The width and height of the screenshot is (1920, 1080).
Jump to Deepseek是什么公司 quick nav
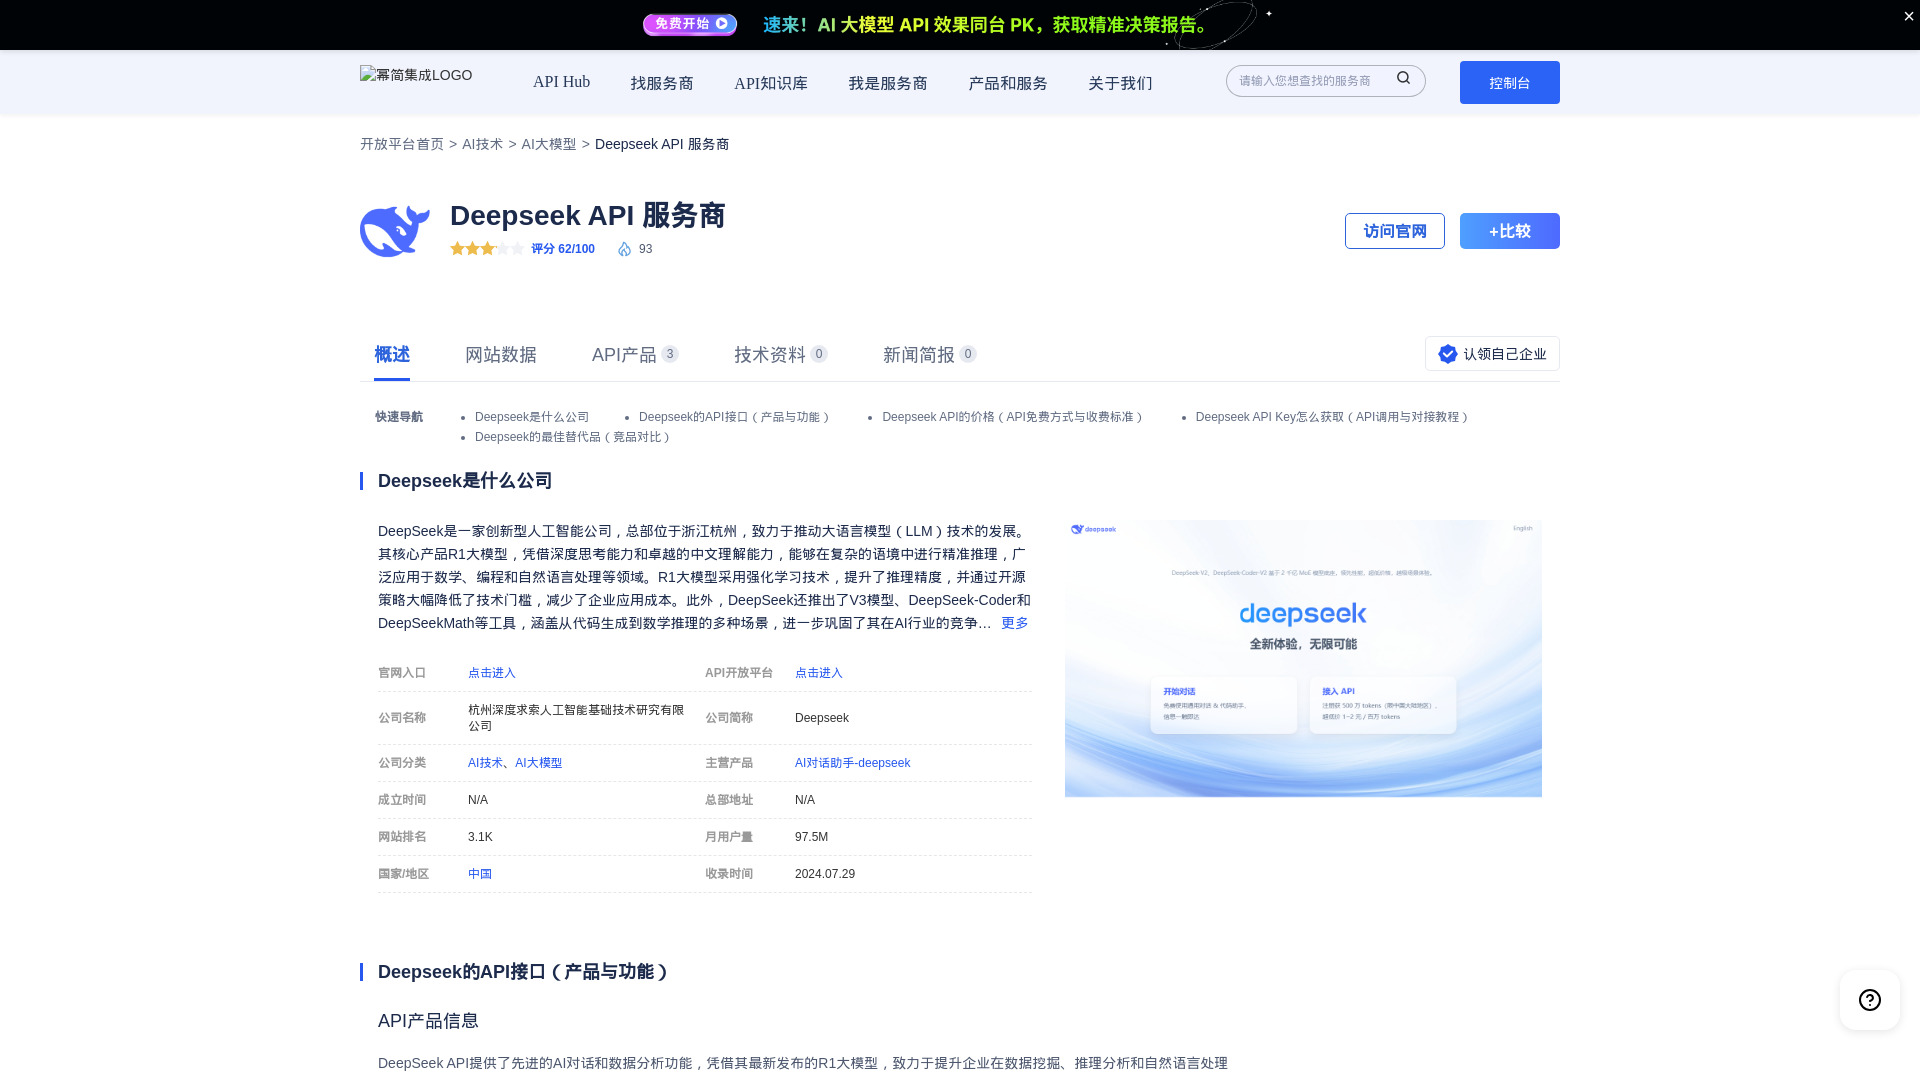pyautogui.click(x=532, y=417)
